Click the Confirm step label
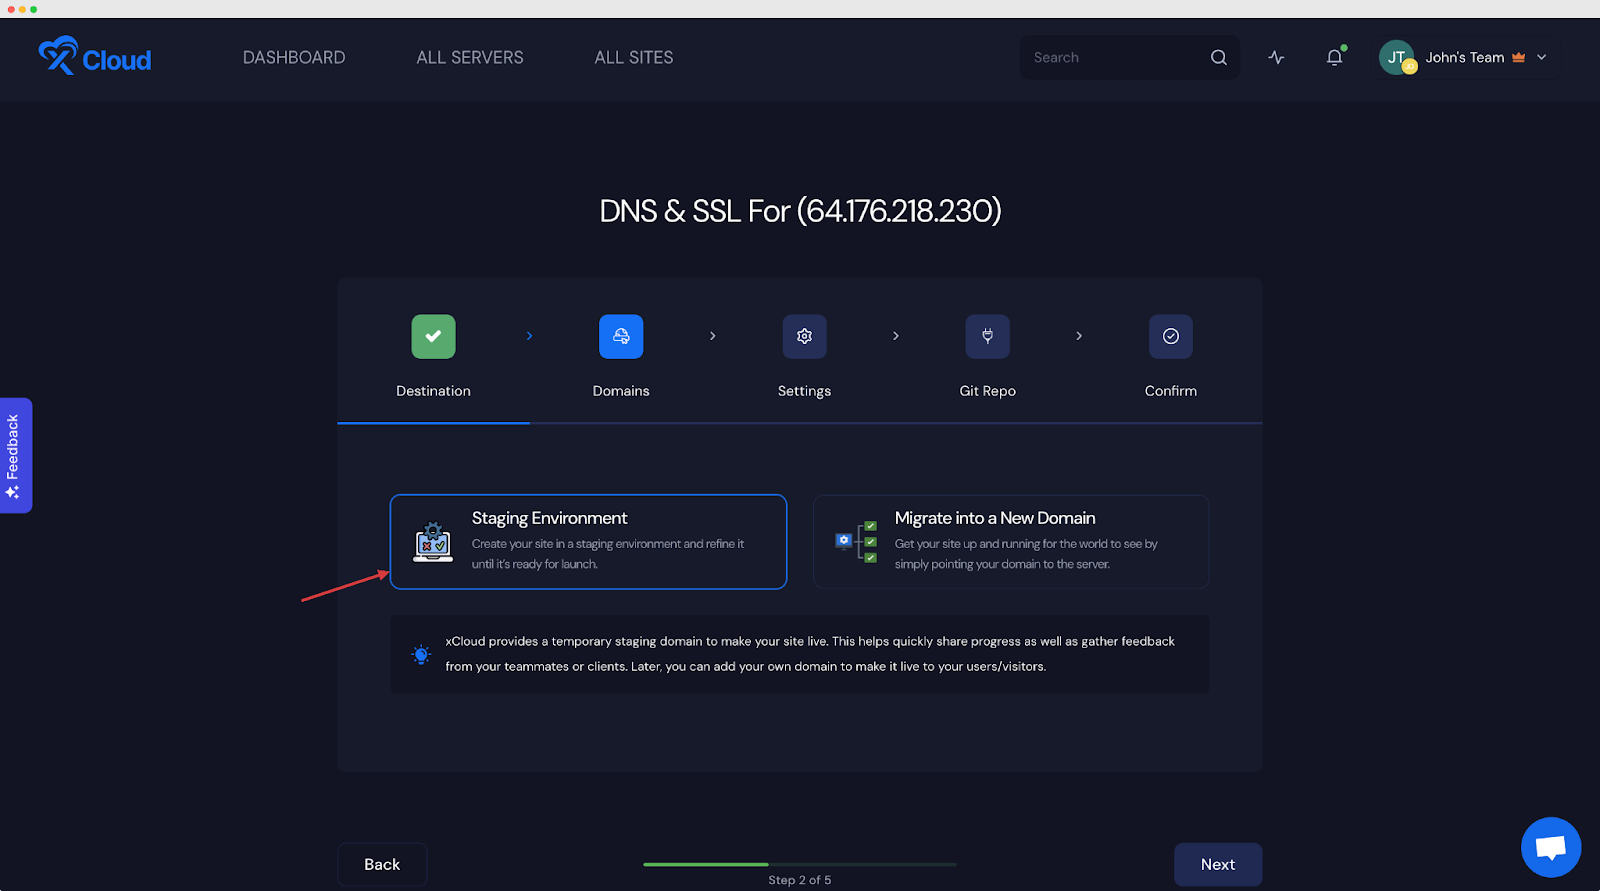1600x891 pixels. tap(1171, 391)
